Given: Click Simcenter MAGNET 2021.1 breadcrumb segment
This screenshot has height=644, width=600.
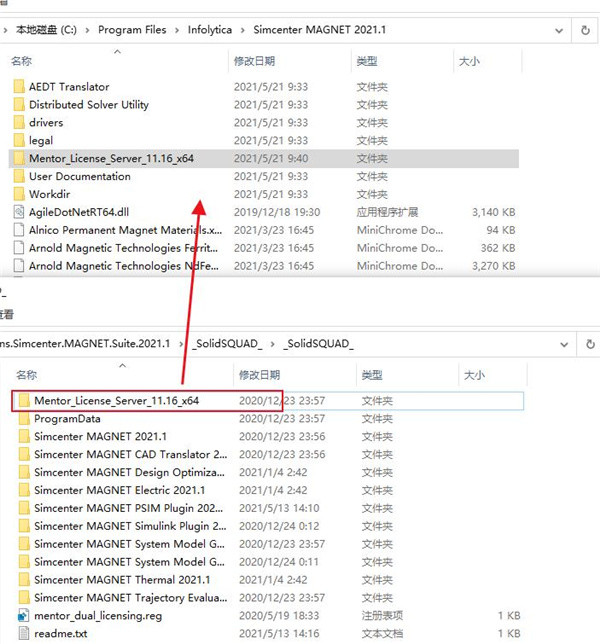Looking at the screenshot, I should pos(320,30).
